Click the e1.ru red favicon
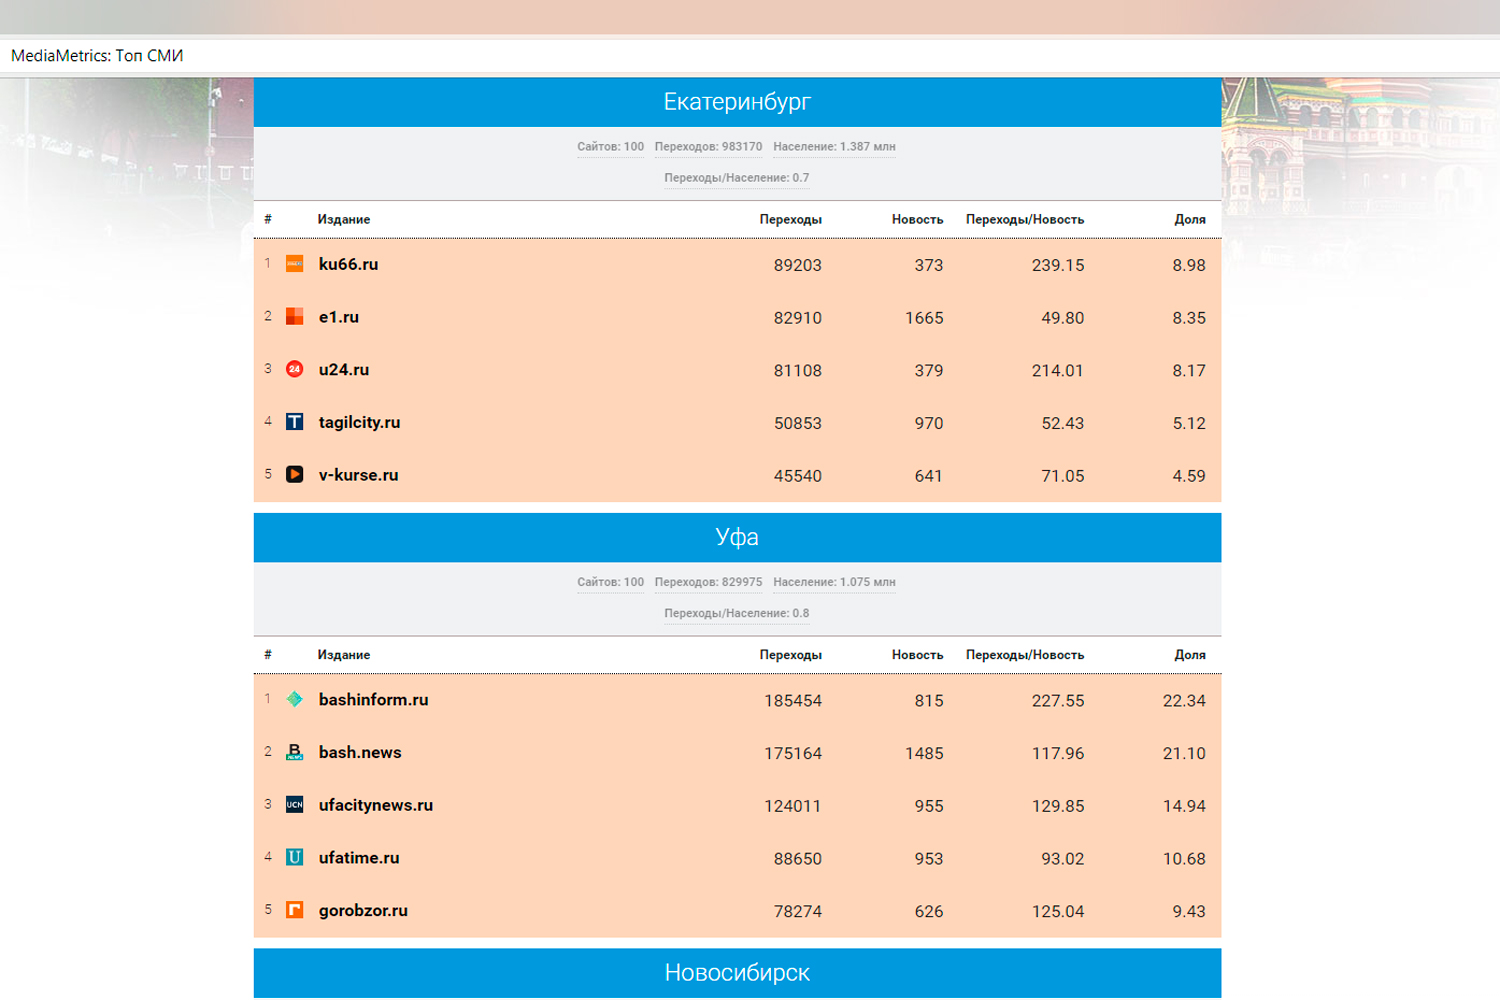 tap(294, 317)
